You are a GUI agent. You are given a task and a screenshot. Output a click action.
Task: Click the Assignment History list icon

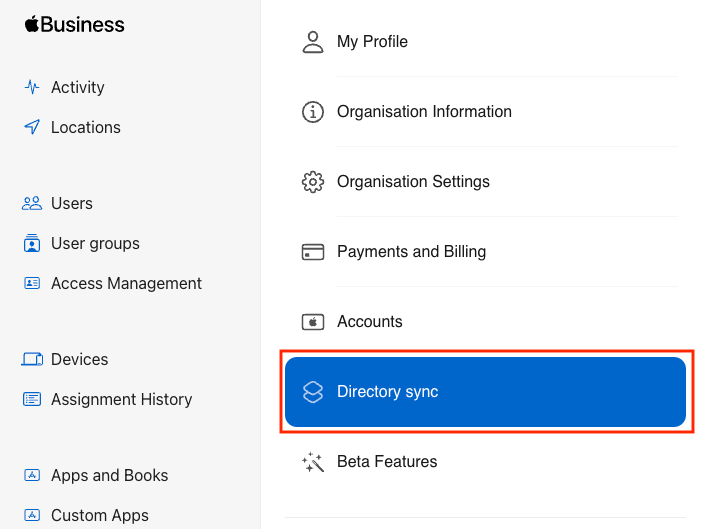click(32, 399)
